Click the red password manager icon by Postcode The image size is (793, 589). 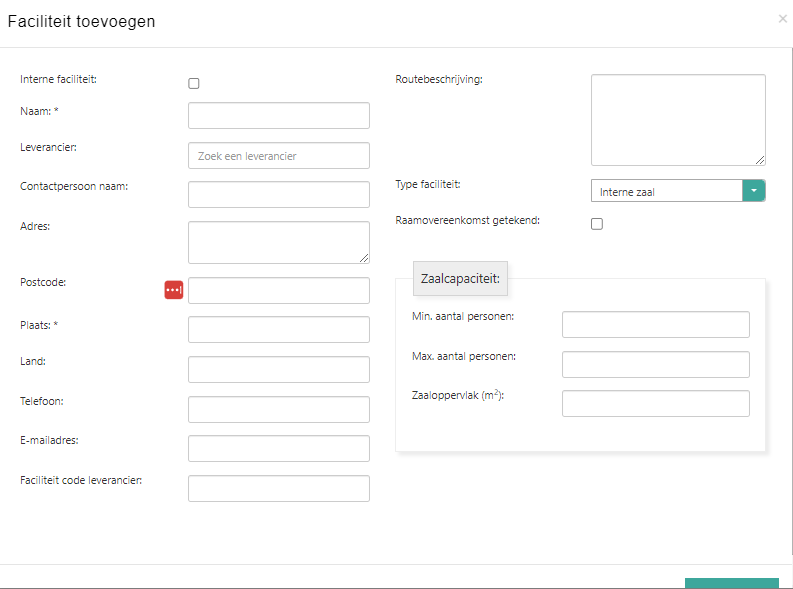click(174, 290)
